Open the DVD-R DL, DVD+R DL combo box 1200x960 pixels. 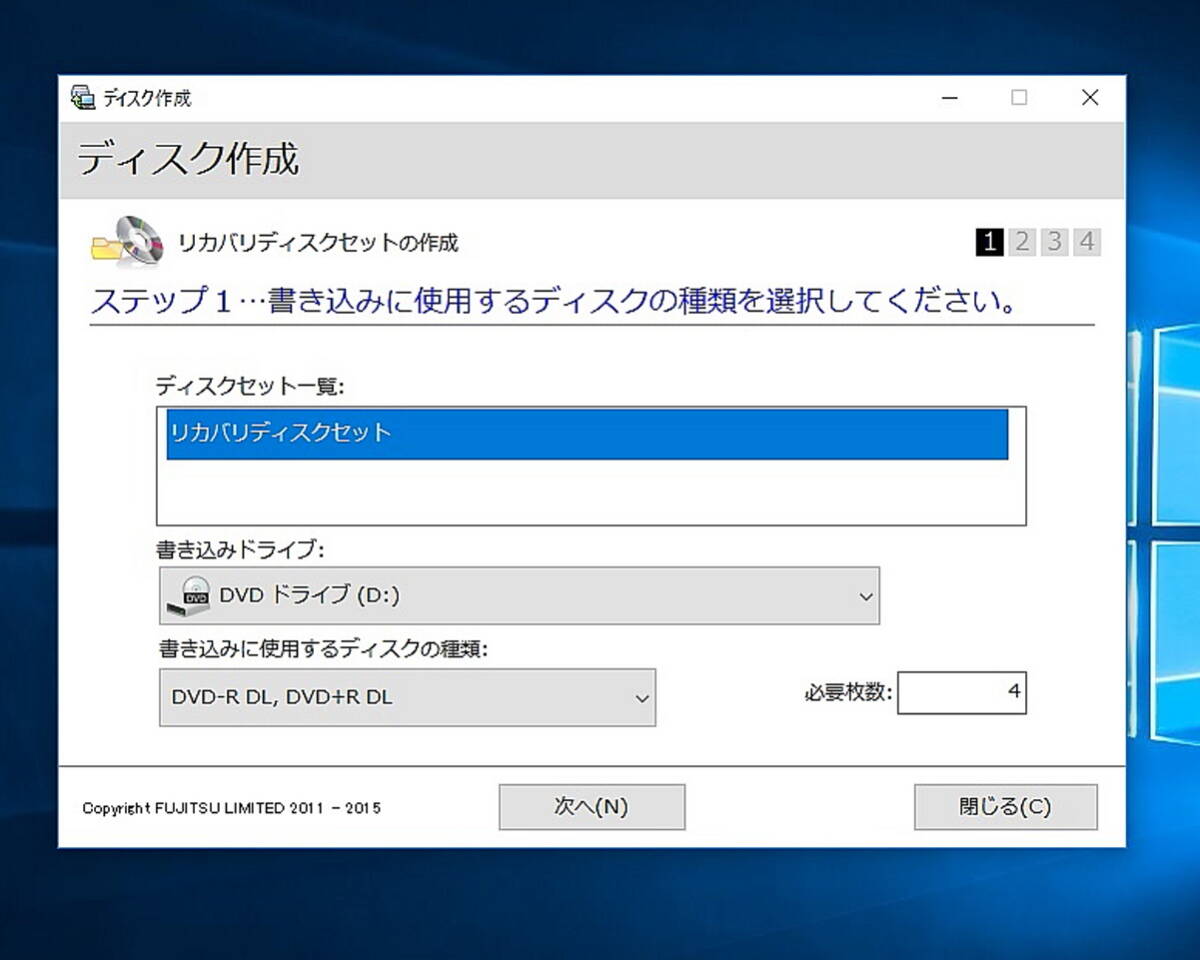(400, 698)
